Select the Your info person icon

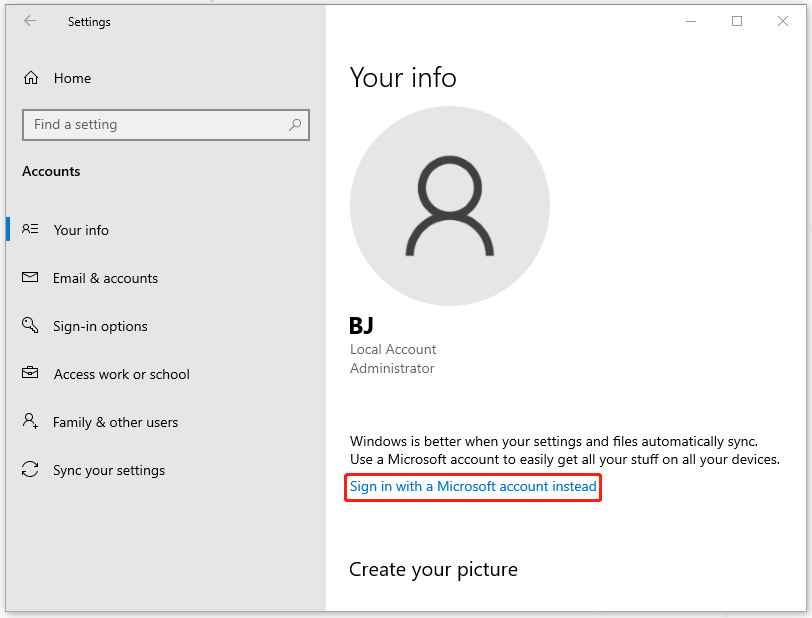(31, 230)
